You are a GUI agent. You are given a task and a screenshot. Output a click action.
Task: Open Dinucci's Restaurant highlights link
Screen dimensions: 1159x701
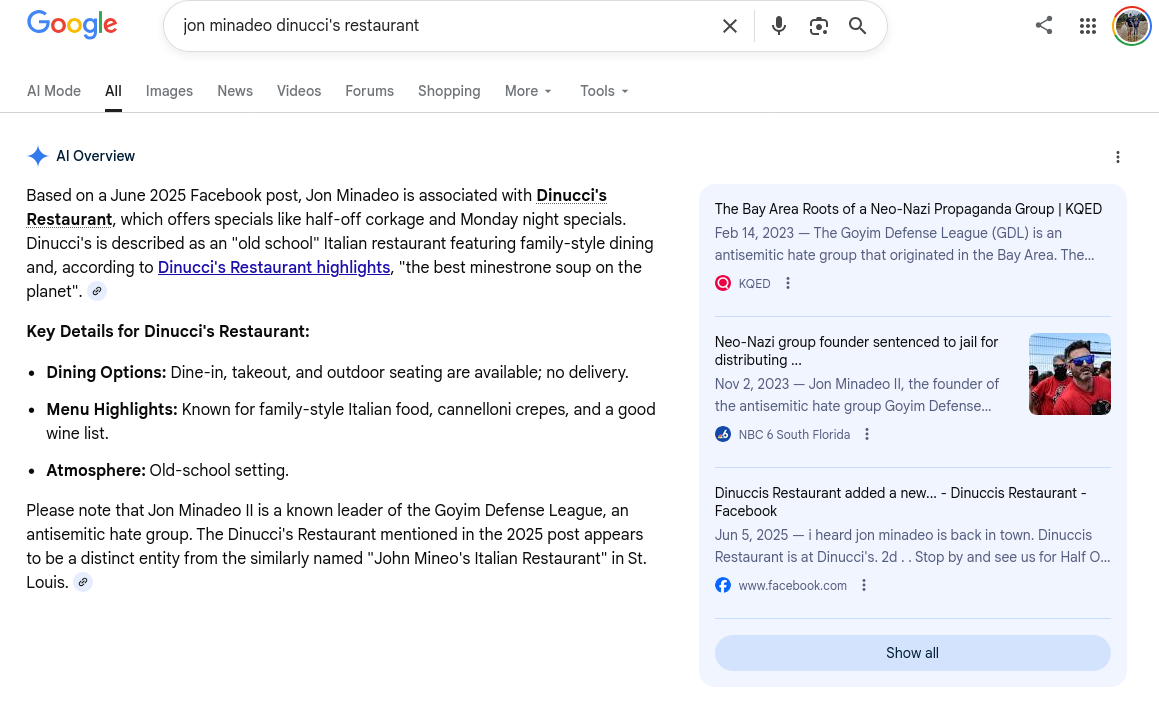point(274,268)
